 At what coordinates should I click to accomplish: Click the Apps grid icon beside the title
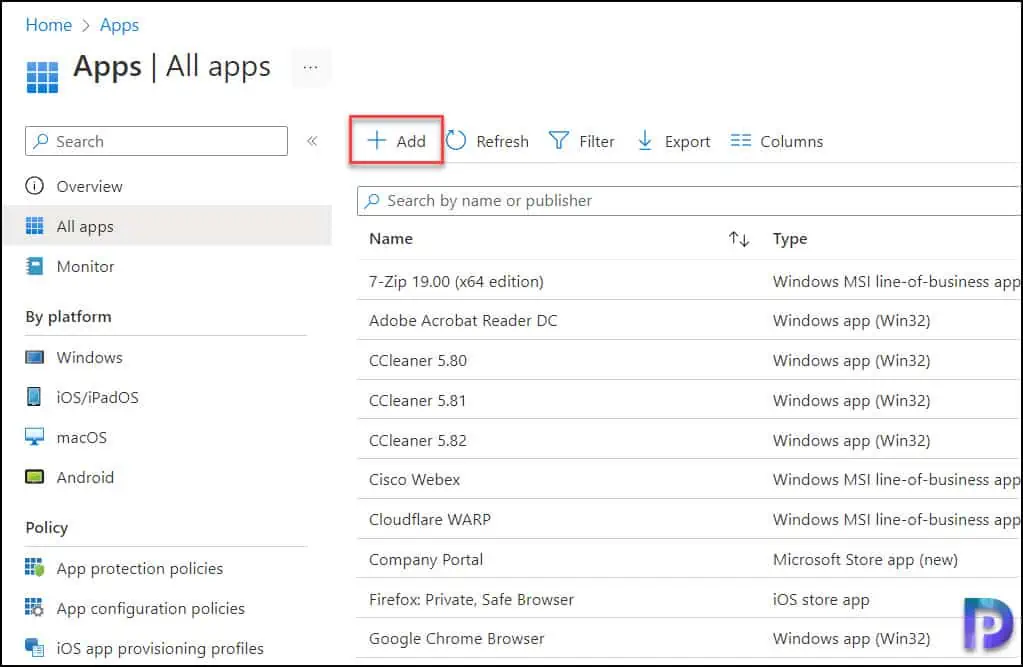pos(42,77)
